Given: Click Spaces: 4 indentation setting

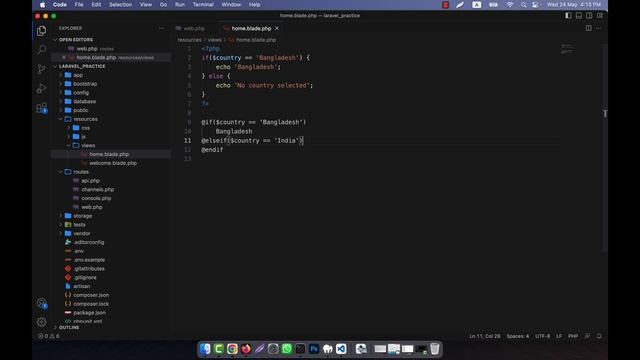Looking at the screenshot, I should tap(518, 336).
